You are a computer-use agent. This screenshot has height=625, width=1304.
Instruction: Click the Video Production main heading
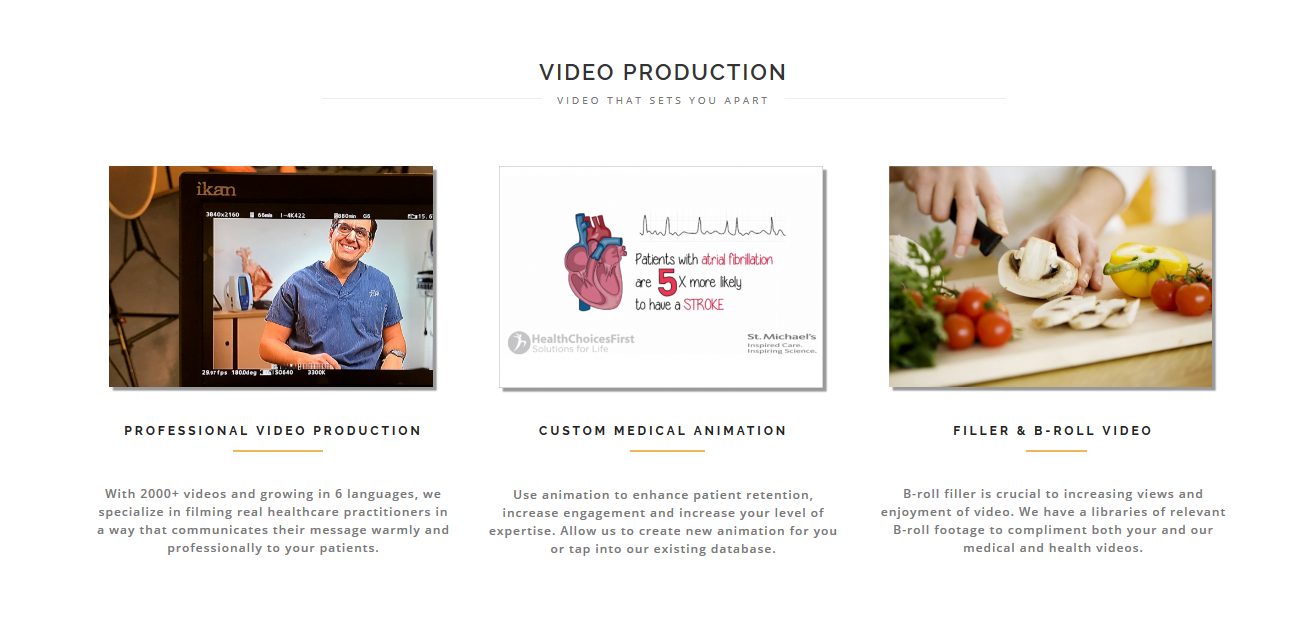(x=663, y=72)
